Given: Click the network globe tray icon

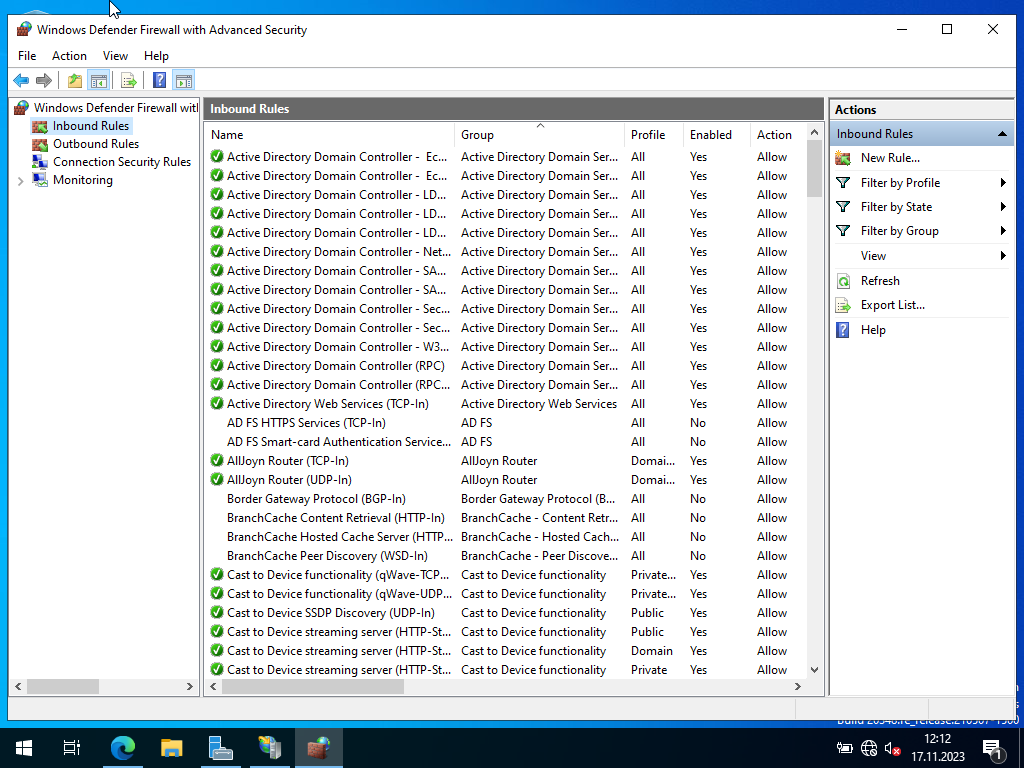Looking at the screenshot, I should tap(869, 748).
